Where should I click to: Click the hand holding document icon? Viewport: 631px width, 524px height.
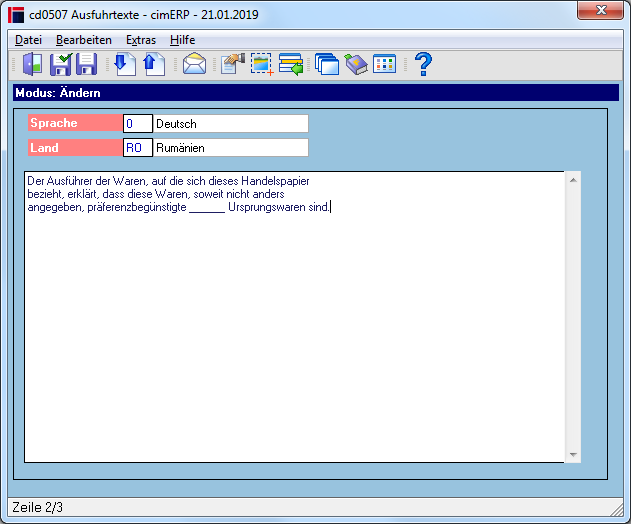pyautogui.click(x=233, y=64)
